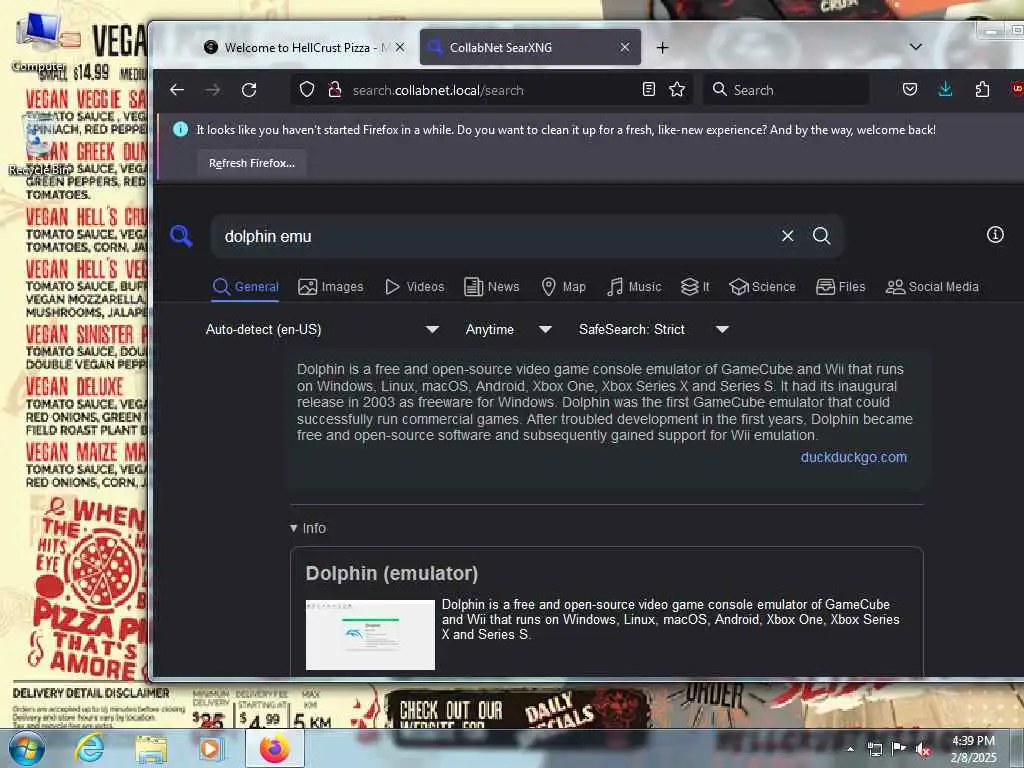The width and height of the screenshot is (1024, 768).
Task: Open the Windows Start button
Action: tap(27, 749)
